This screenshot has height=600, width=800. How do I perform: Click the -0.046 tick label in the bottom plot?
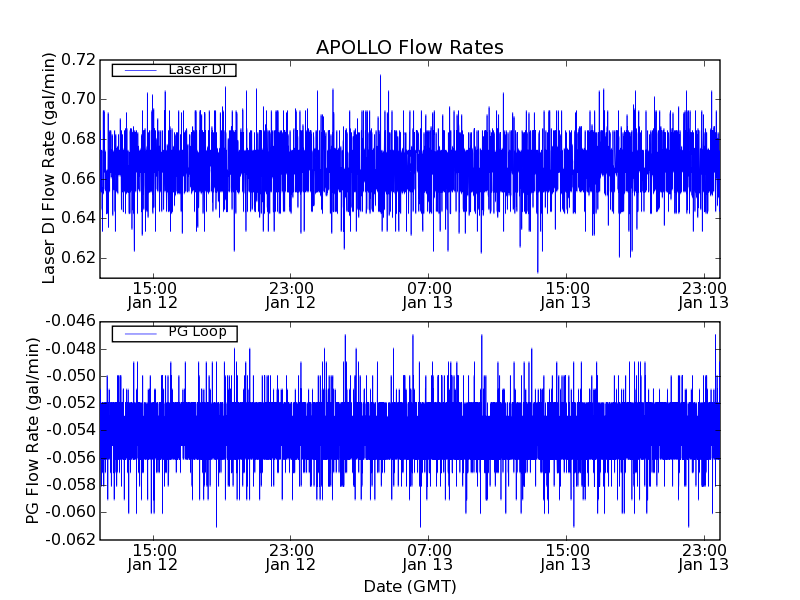(70, 321)
